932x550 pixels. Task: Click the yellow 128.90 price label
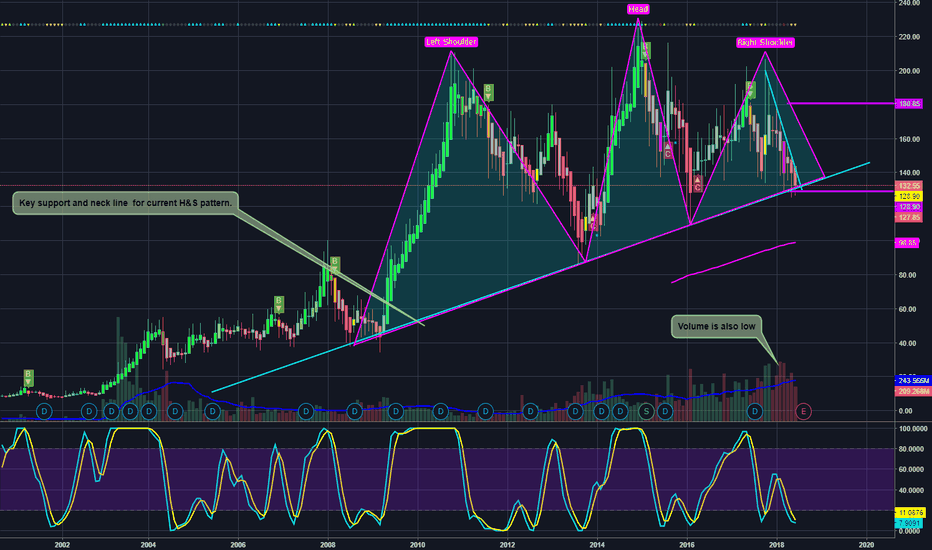[x=909, y=196]
